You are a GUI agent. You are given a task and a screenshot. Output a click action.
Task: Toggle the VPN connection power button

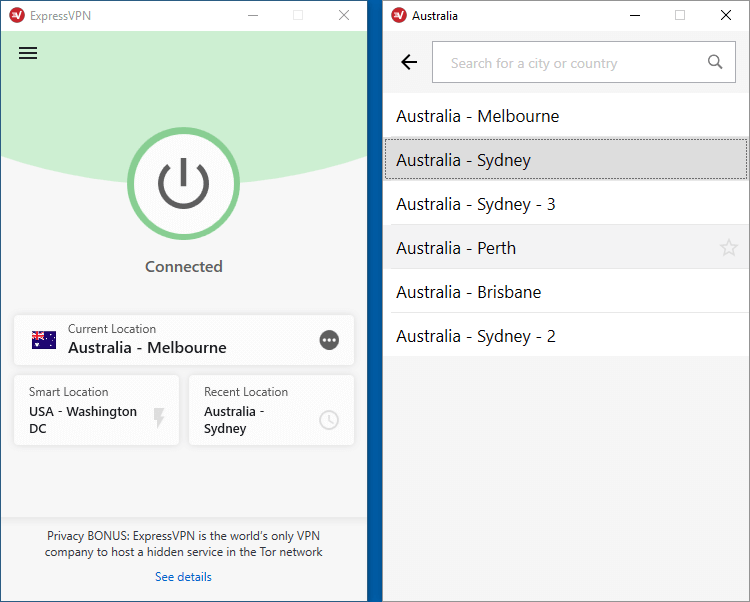(184, 184)
